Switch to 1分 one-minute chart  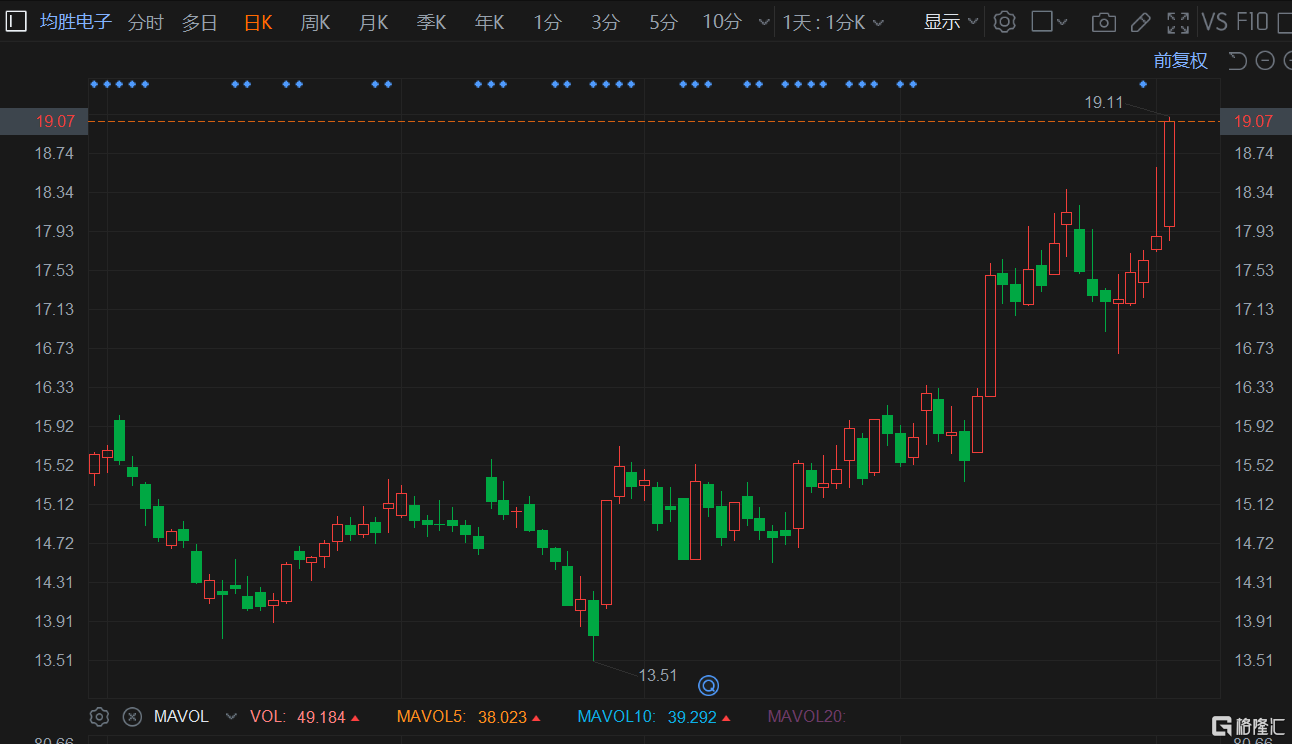click(547, 22)
